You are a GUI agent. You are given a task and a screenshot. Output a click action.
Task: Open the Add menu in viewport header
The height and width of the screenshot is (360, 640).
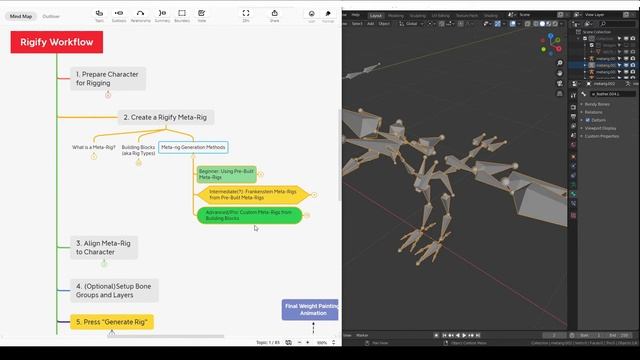(370, 24)
